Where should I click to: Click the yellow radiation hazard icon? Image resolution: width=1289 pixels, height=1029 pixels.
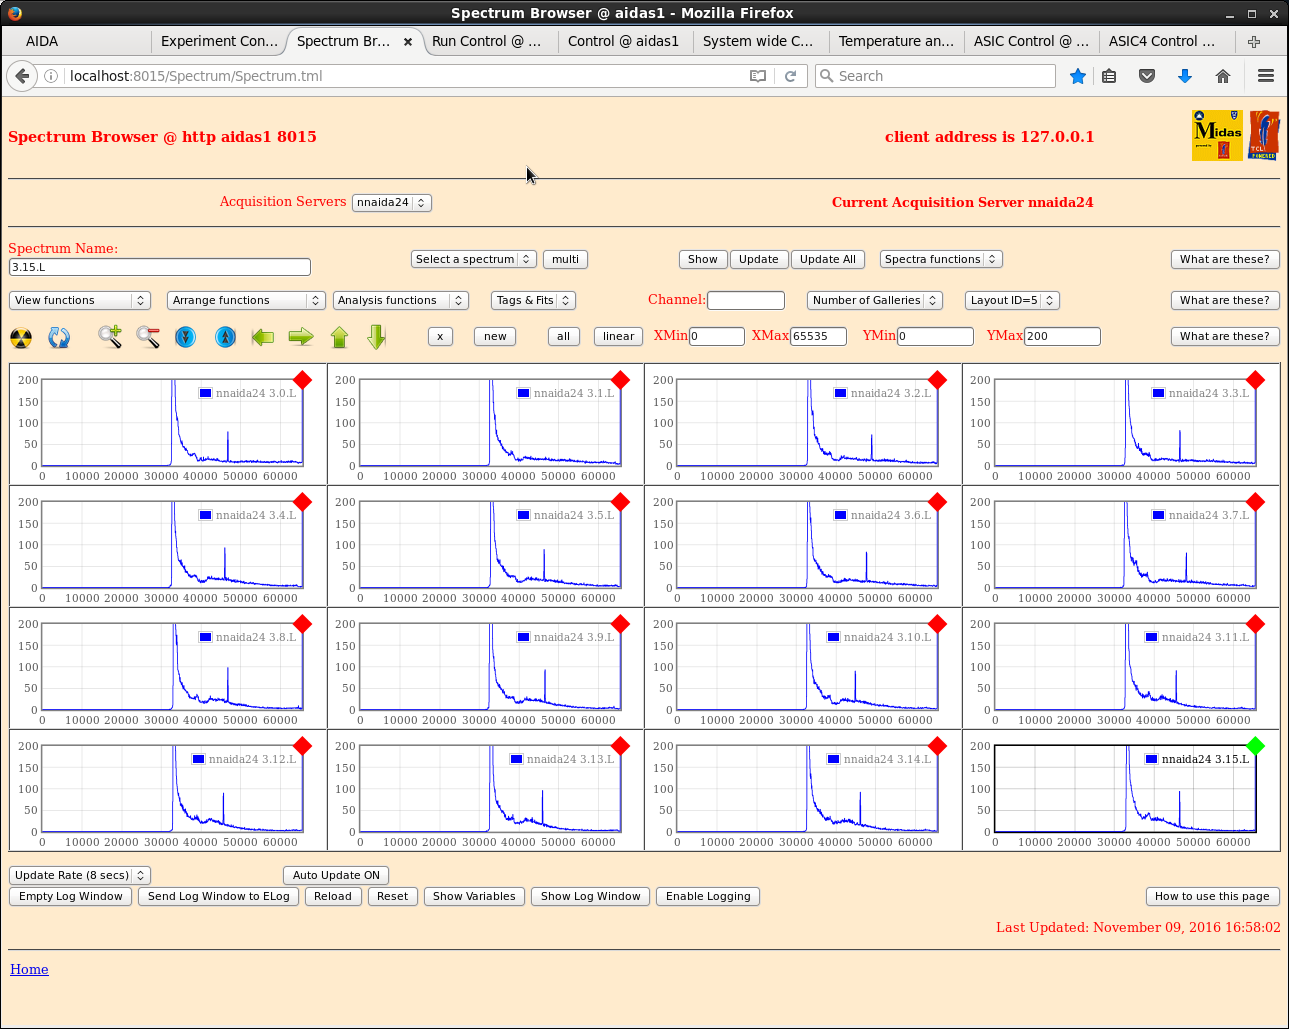21,337
